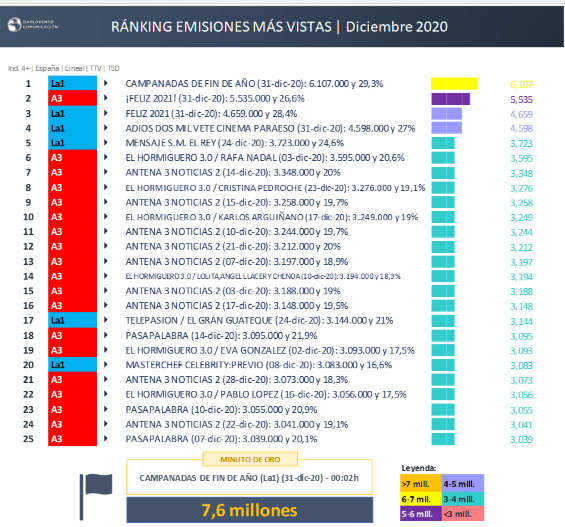
Task: Click the '4-5 mill.' lavender legend swatch
Action: (463, 484)
